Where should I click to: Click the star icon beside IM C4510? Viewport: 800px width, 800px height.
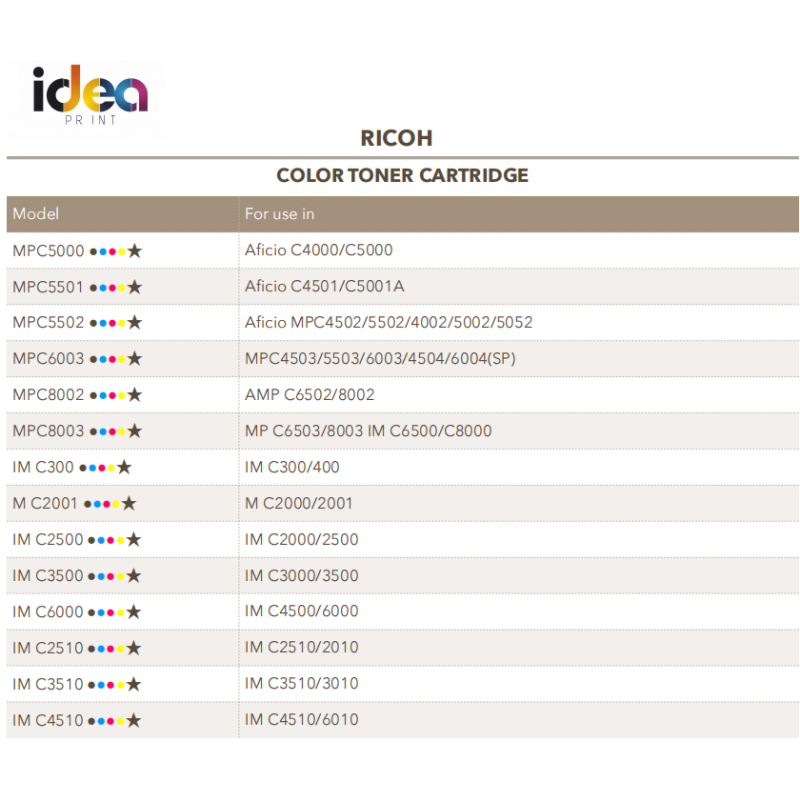point(133,720)
